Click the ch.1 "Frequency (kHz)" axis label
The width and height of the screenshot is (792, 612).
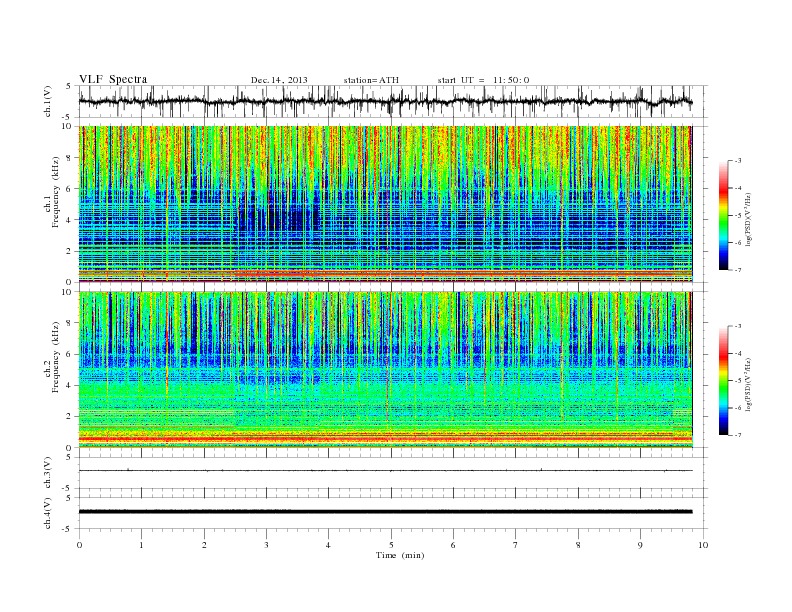point(56,192)
